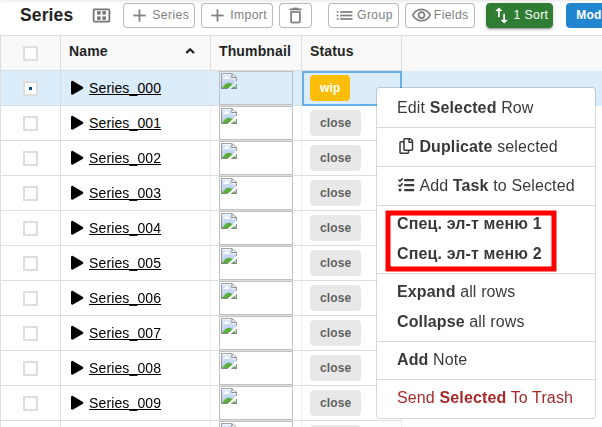Expand the Series_000 row triangle
The image size is (602, 427).
(77, 88)
